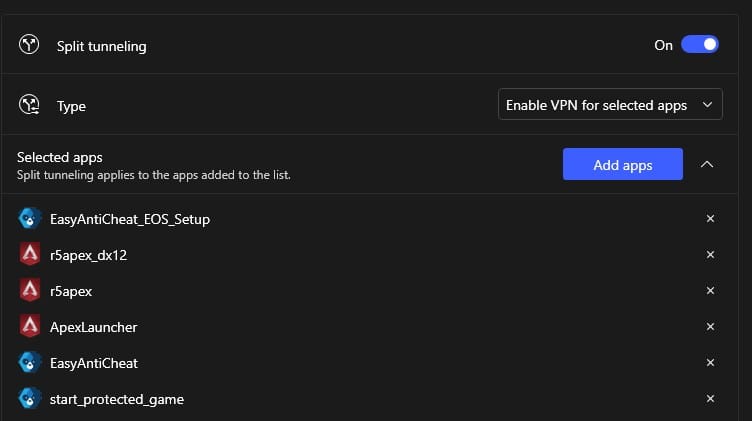Click the r5apex_dx12 Apex icon
This screenshot has height=421, width=752.
(x=30, y=255)
